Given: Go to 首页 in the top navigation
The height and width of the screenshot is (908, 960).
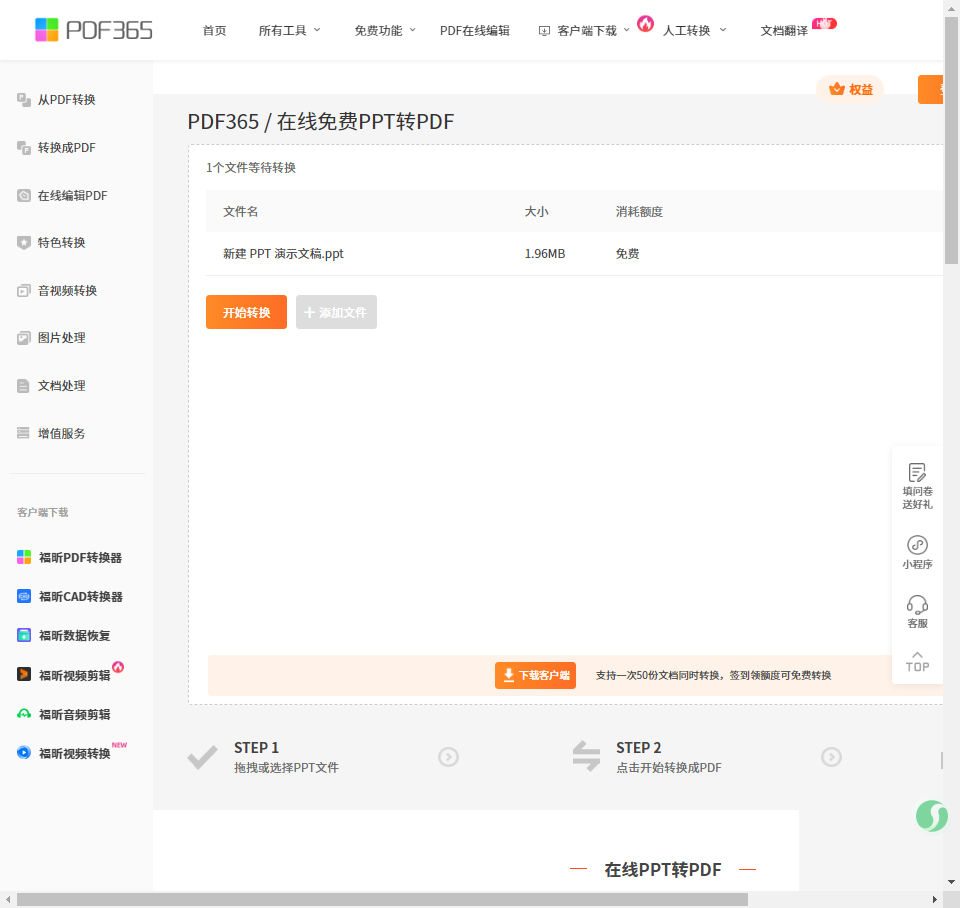Looking at the screenshot, I should (214, 31).
